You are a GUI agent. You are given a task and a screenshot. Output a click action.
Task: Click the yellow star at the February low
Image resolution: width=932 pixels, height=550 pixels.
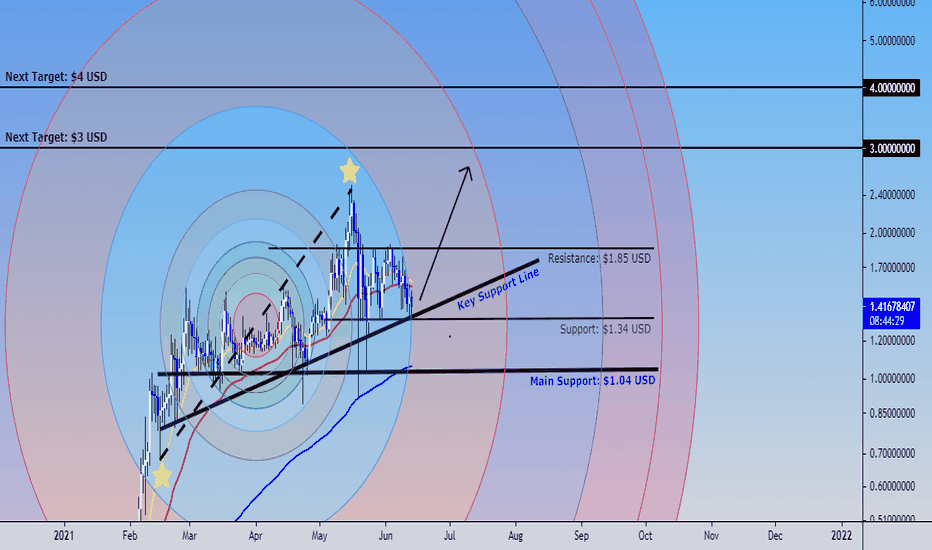point(162,476)
